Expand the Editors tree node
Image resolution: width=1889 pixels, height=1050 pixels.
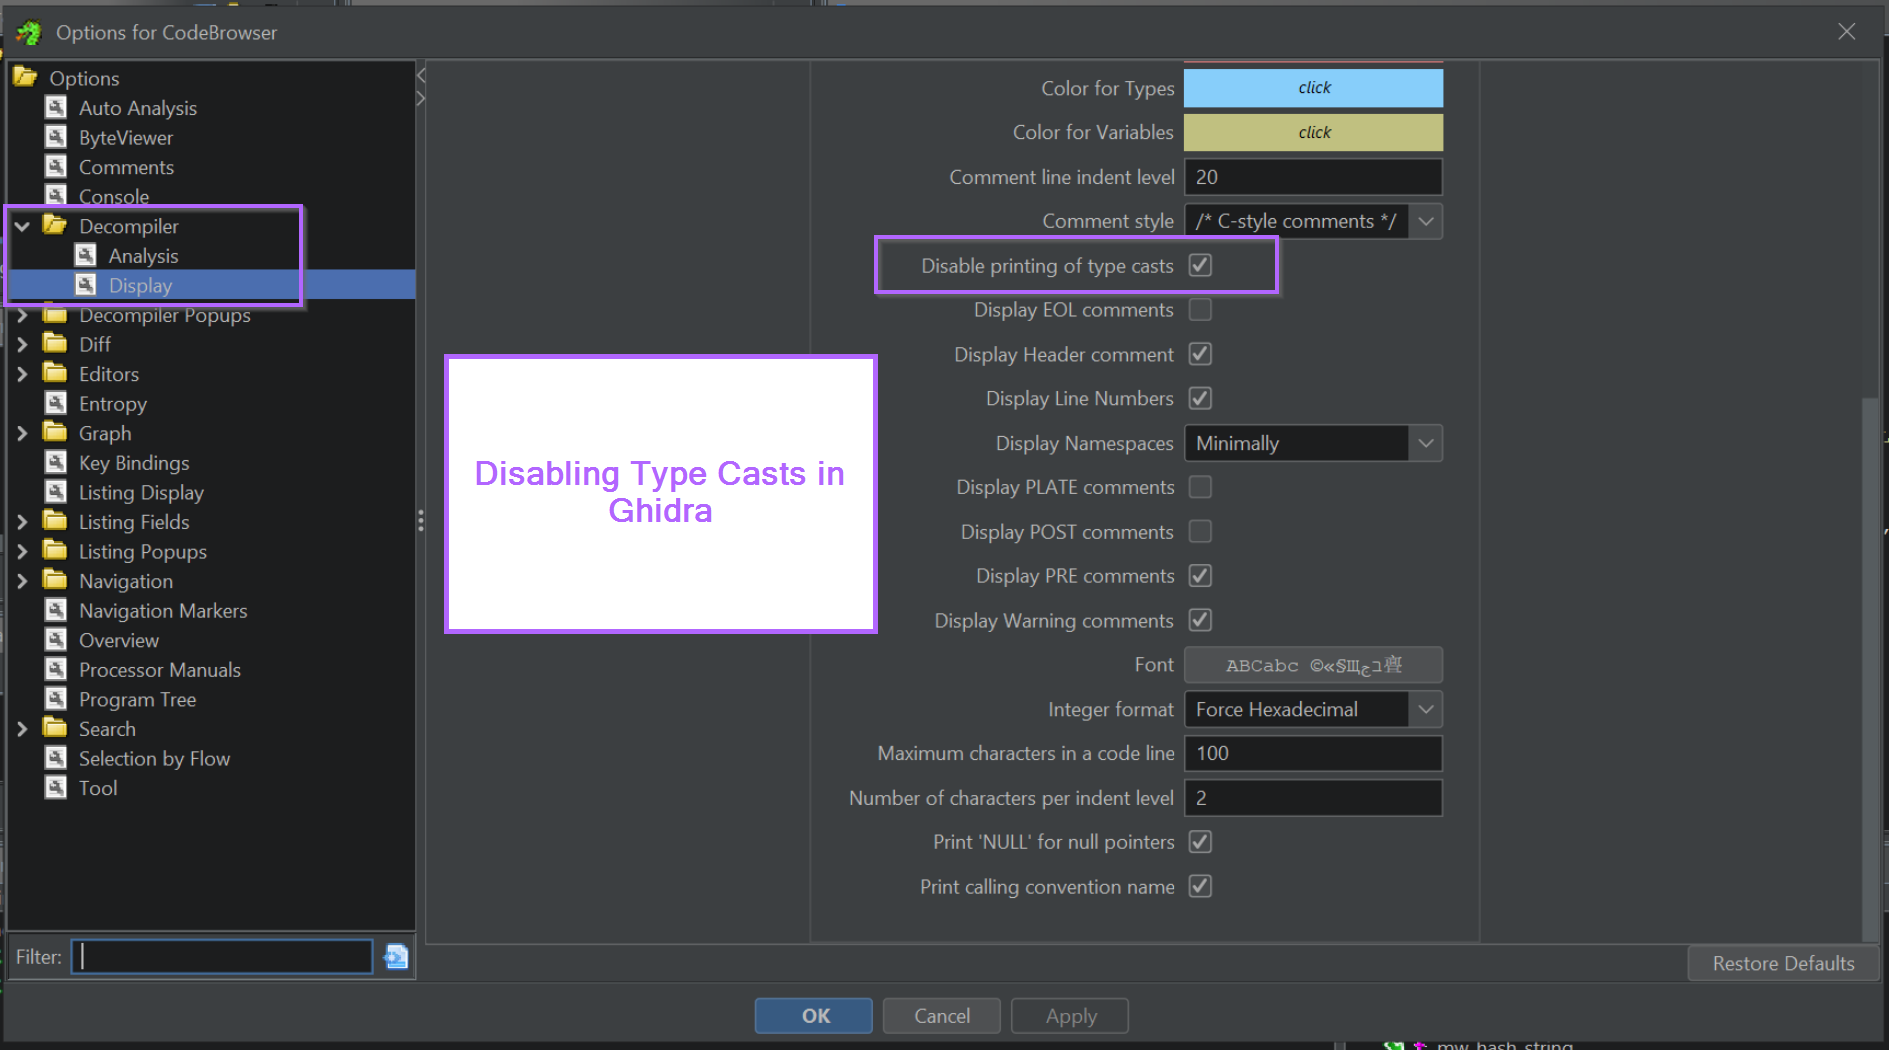coord(22,374)
